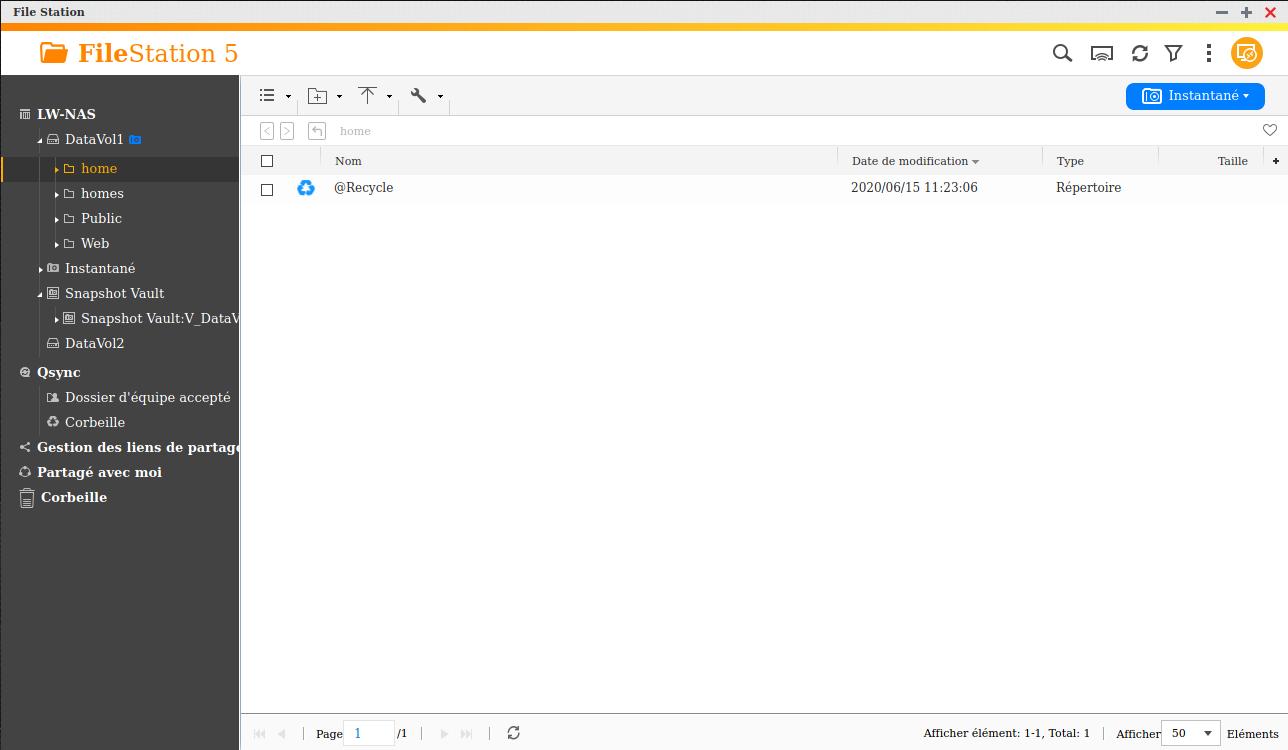Select Partagé avec moi in sidebar
Viewport: 1288px width, 750px height.
[x=99, y=472]
